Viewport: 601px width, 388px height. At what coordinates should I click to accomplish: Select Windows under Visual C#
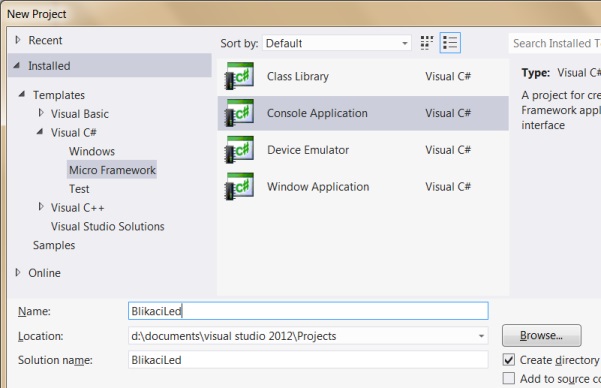[x=92, y=151]
